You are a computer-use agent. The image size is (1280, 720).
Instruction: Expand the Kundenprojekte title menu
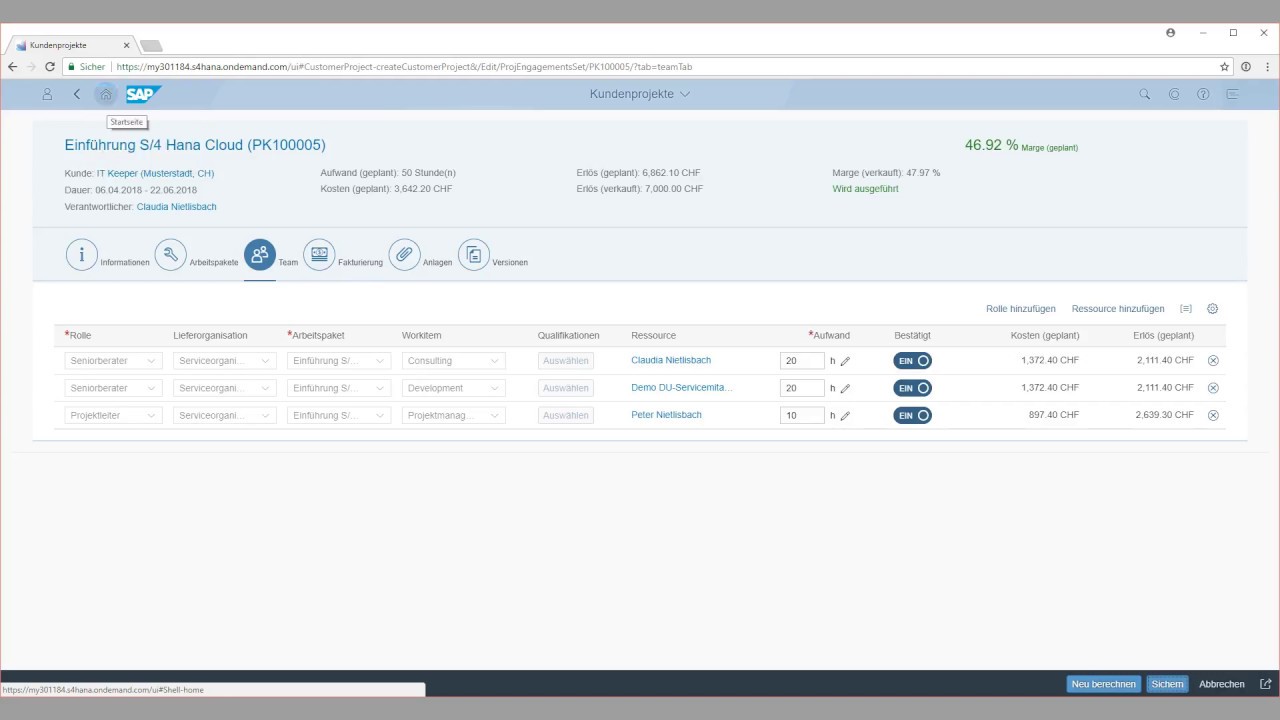point(685,94)
